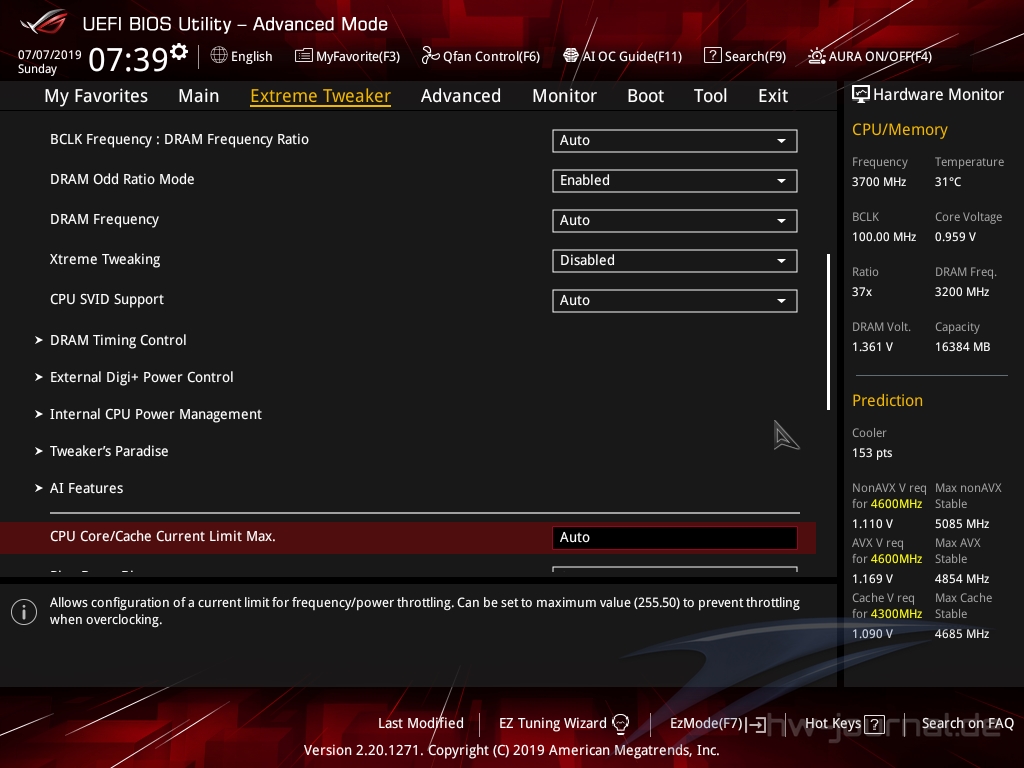
Task: Expand AI Features submenu
Action: click(80, 488)
